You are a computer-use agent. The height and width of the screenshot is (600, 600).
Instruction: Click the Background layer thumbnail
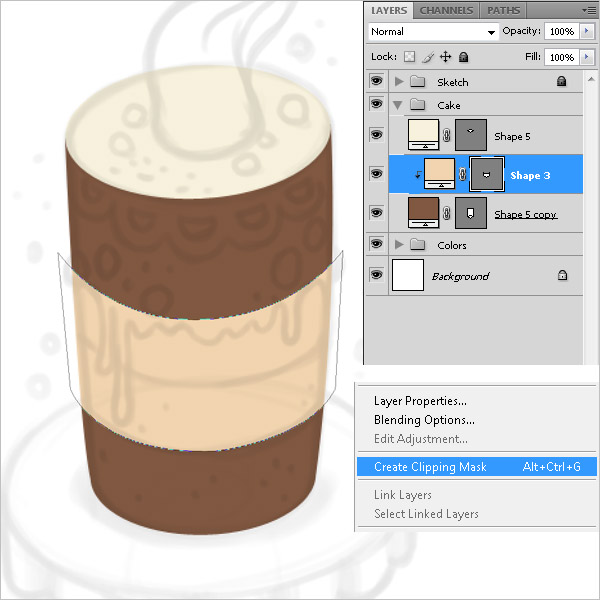pos(408,275)
